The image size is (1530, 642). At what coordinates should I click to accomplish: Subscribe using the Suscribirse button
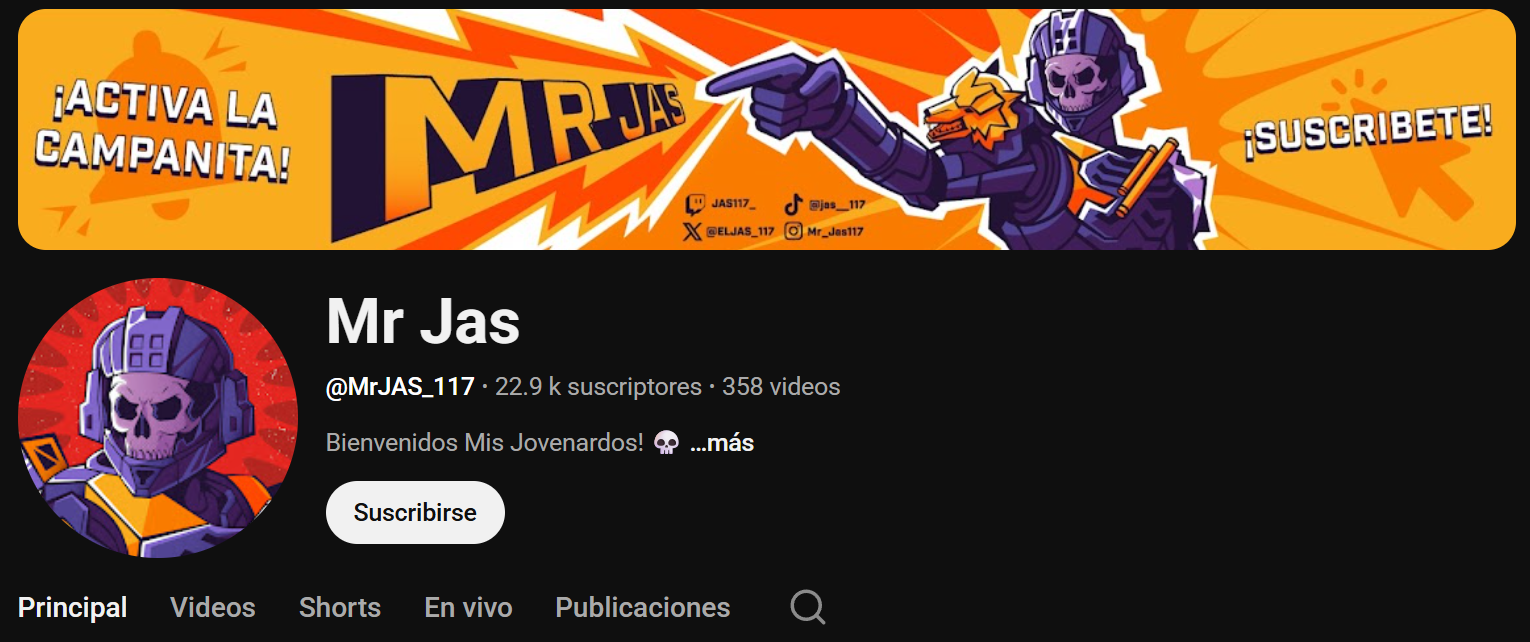pos(415,512)
